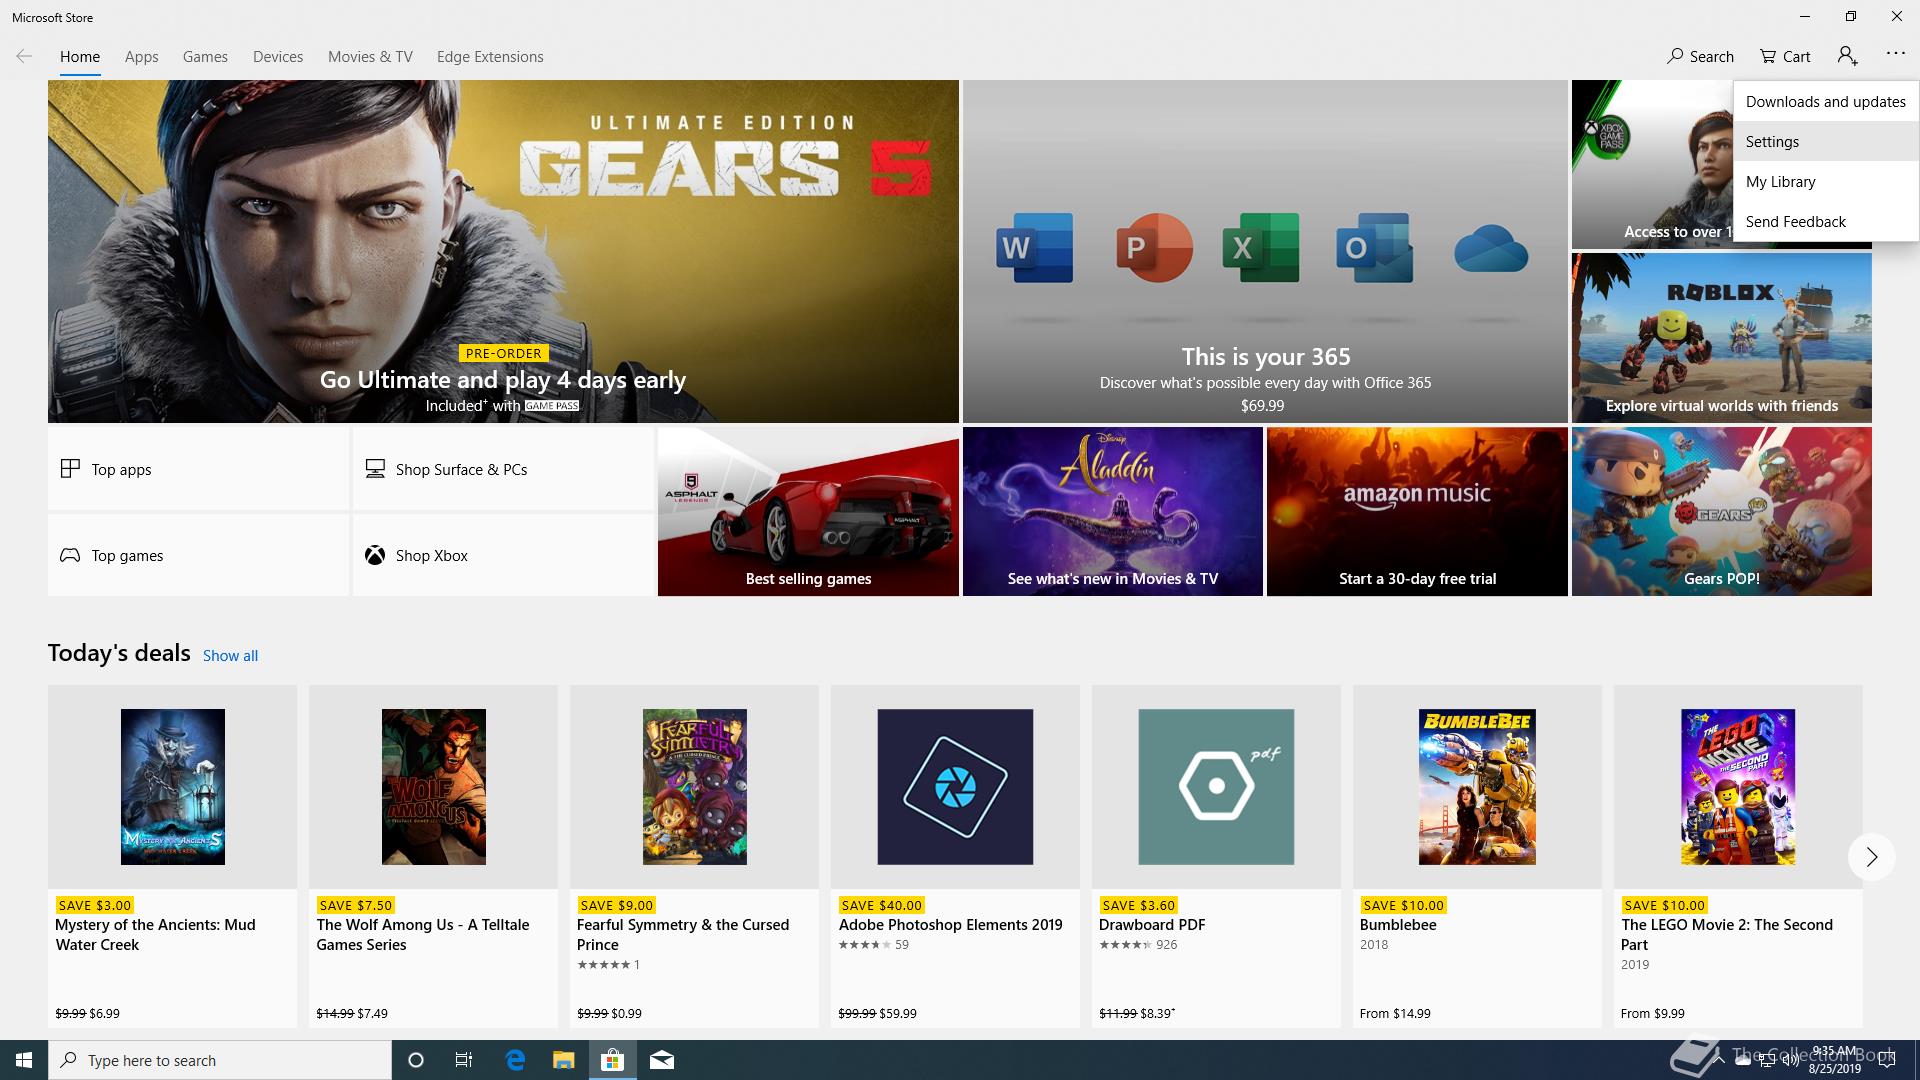Click the Shop Xbox logo icon
1920x1080 pixels.
375,555
